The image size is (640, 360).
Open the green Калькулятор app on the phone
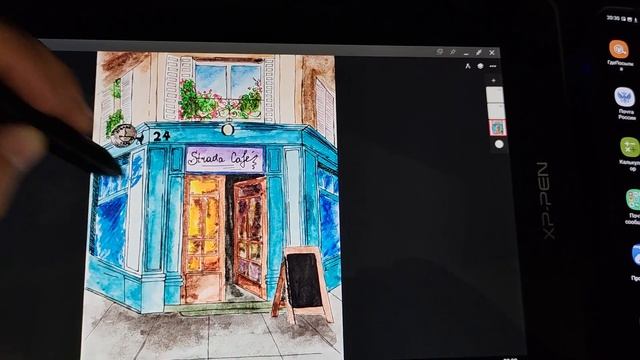coord(630,147)
